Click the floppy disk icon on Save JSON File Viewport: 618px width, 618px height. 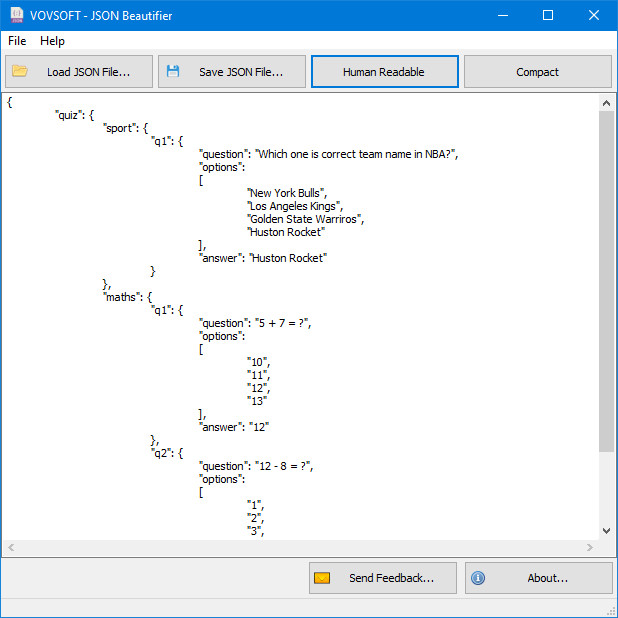pyautogui.click(x=173, y=71)
